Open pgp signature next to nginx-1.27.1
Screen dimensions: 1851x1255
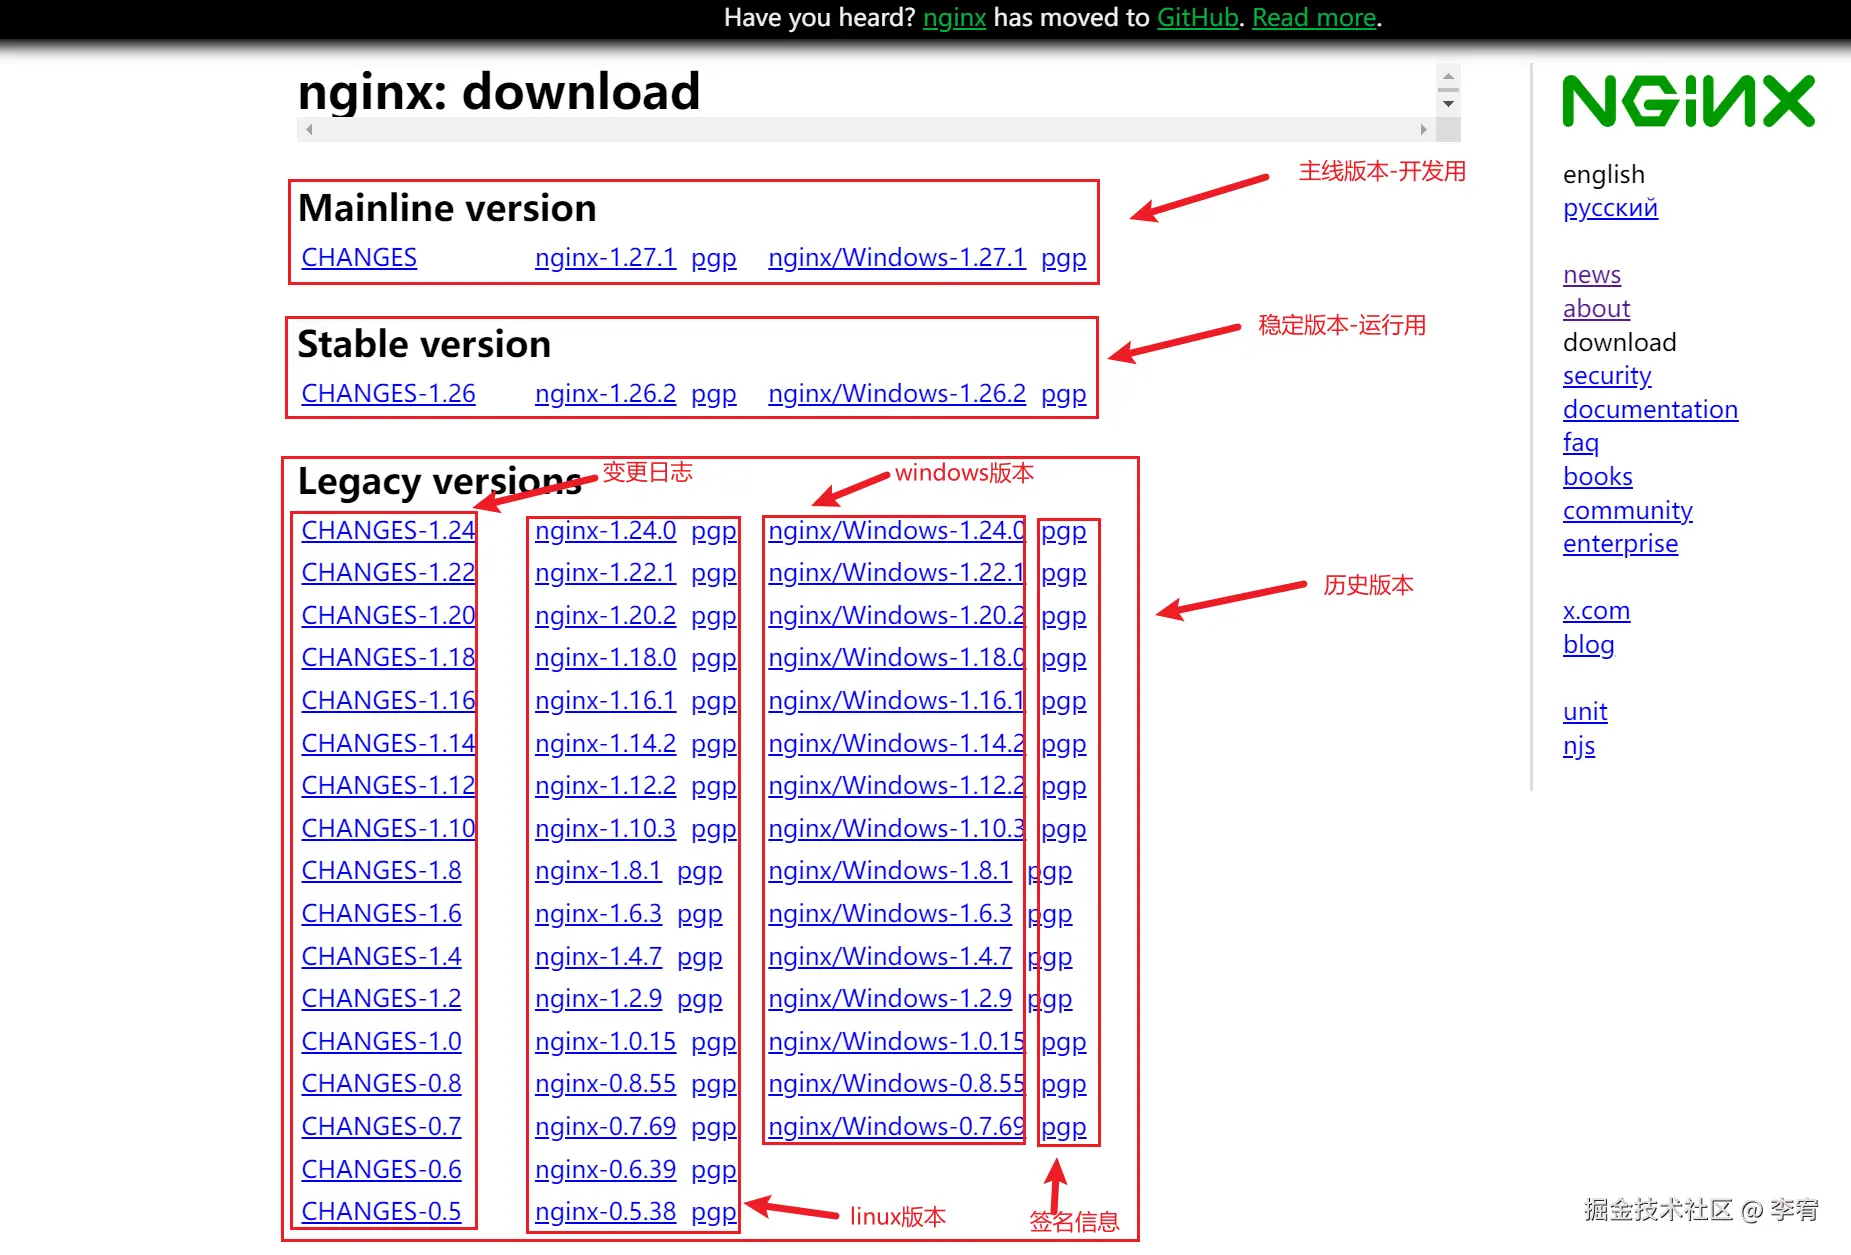[714, 258]
